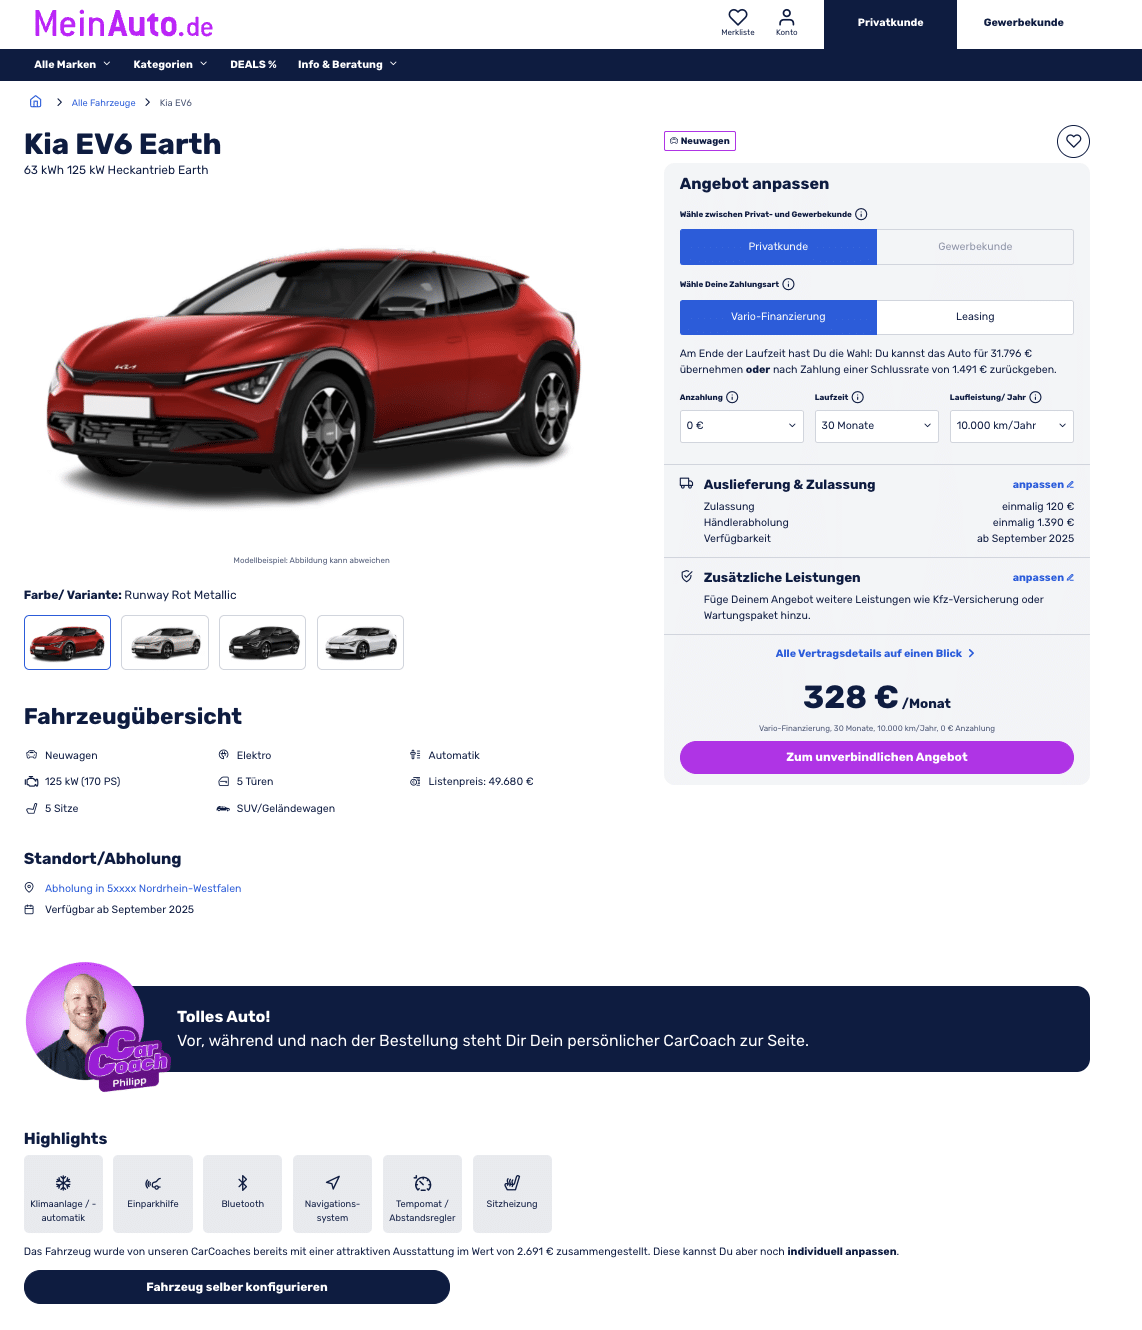Add car to favorites via heart circle
The image size is (1142, 1330).
pos(1073,141)
